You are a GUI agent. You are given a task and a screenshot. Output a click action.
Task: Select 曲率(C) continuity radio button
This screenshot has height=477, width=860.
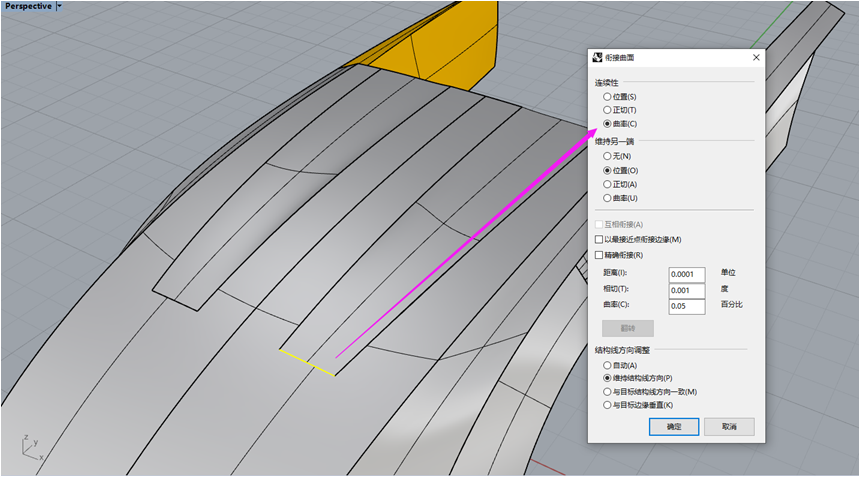(607, 123)
